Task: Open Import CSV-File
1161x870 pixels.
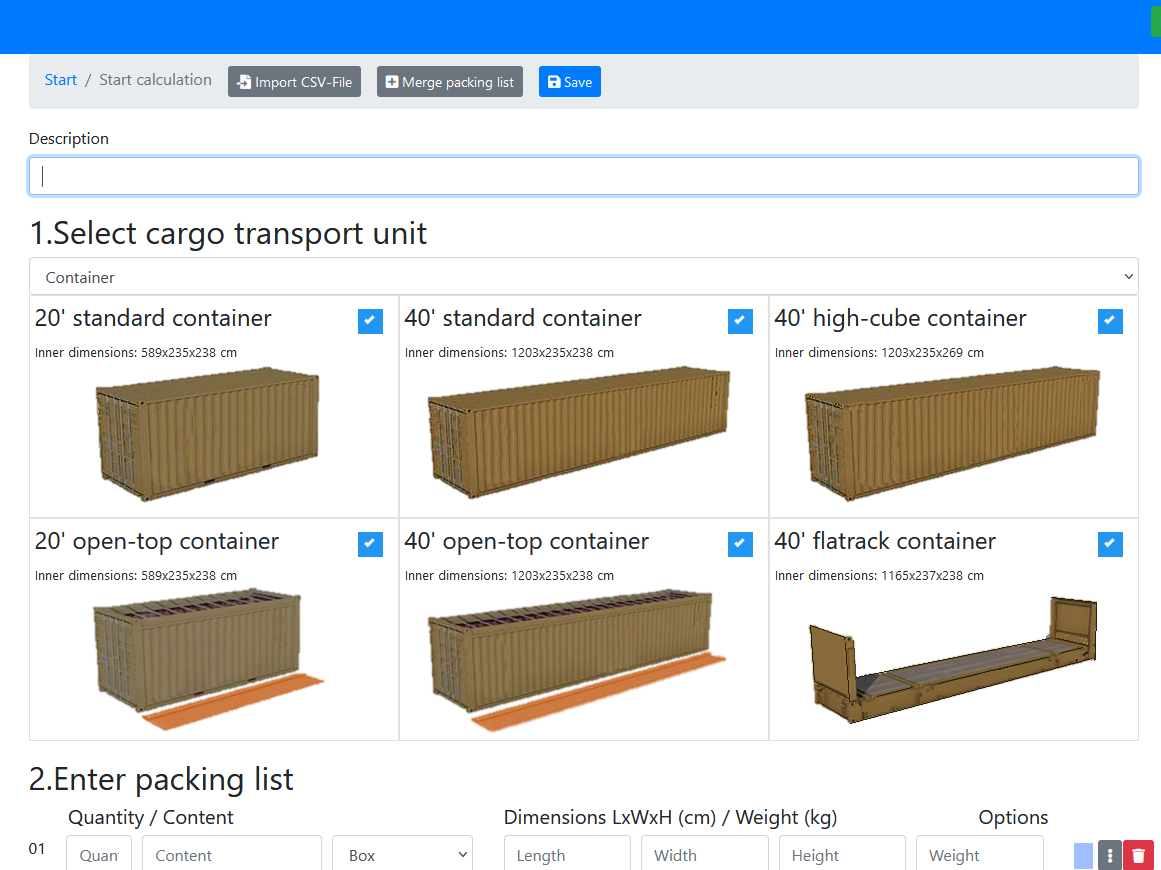Action: (294, 81)
